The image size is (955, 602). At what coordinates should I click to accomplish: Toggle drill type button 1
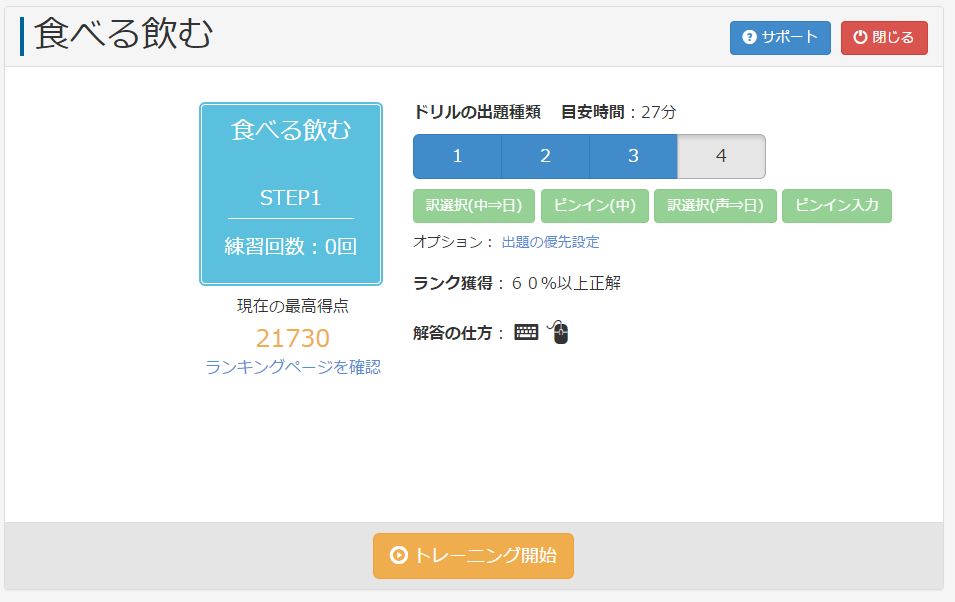coord(457,156)
